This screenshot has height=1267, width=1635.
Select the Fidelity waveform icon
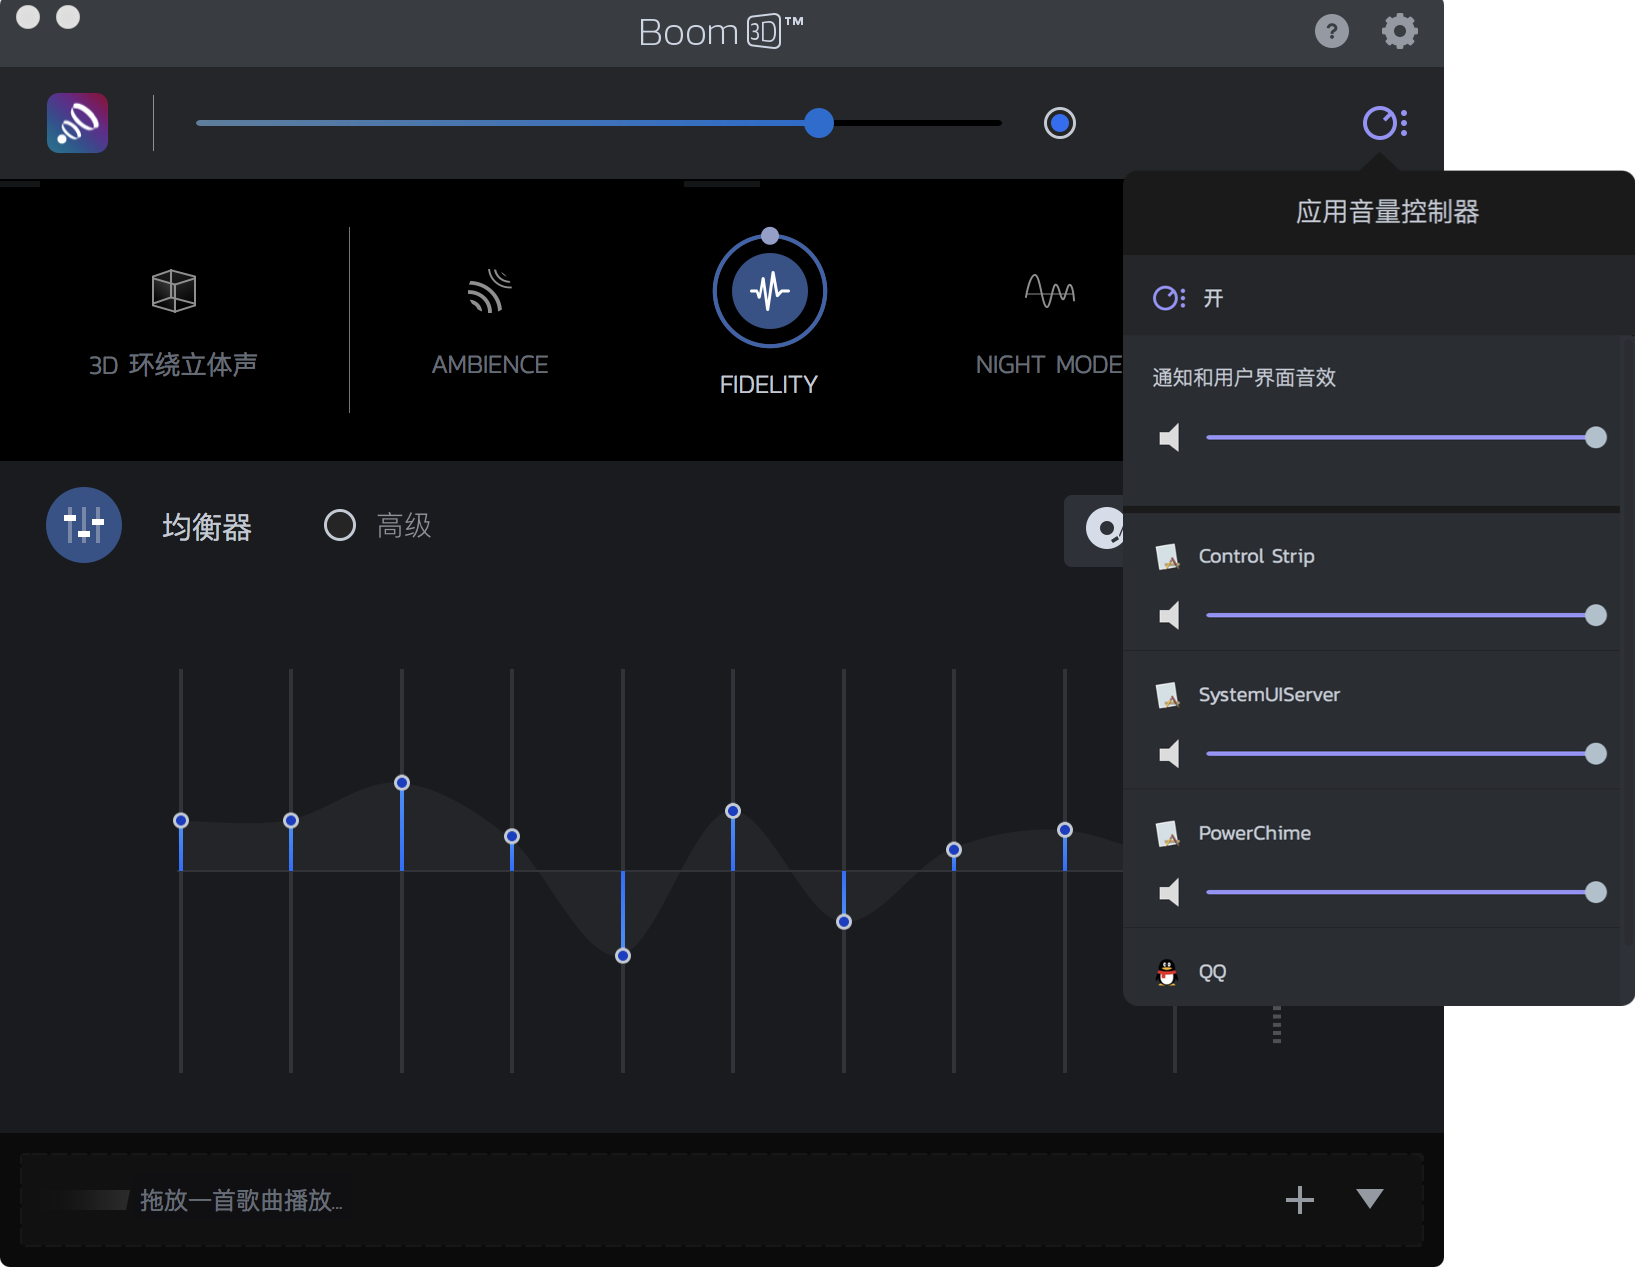tap(769, 291)
